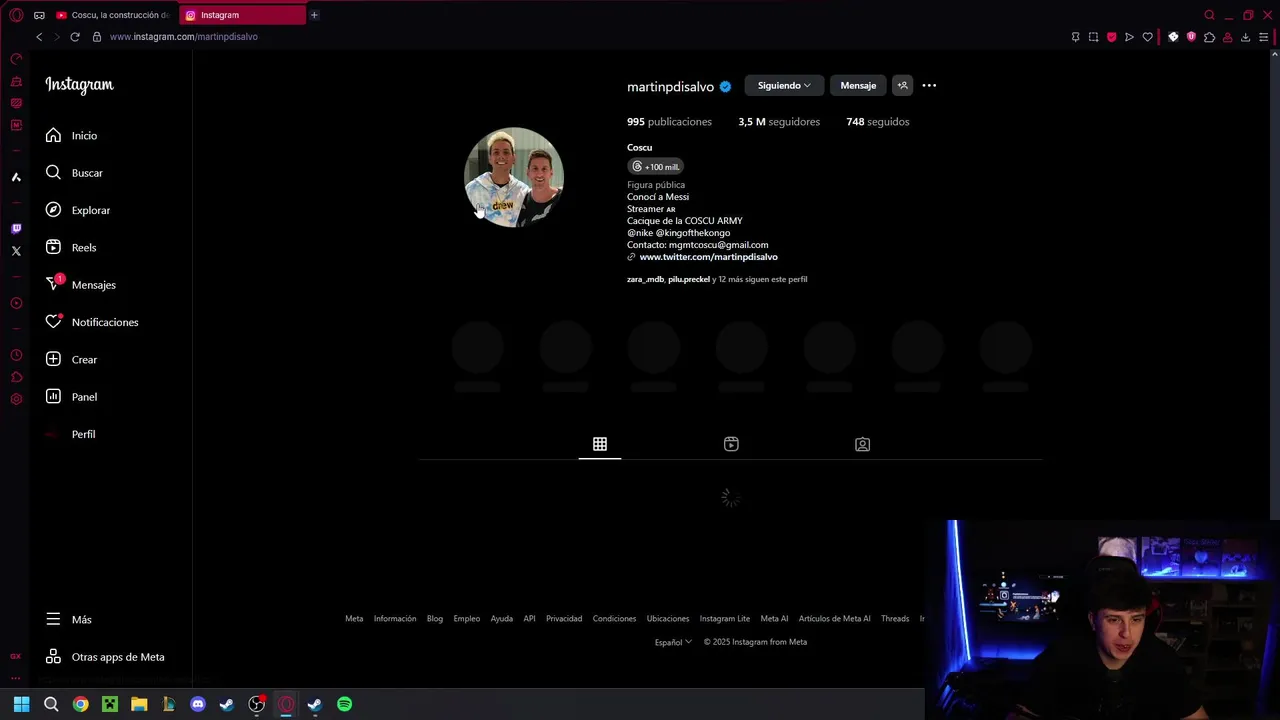Switch to the Reels profile tab
This screenshot has width=1280, height=720.
731,444
